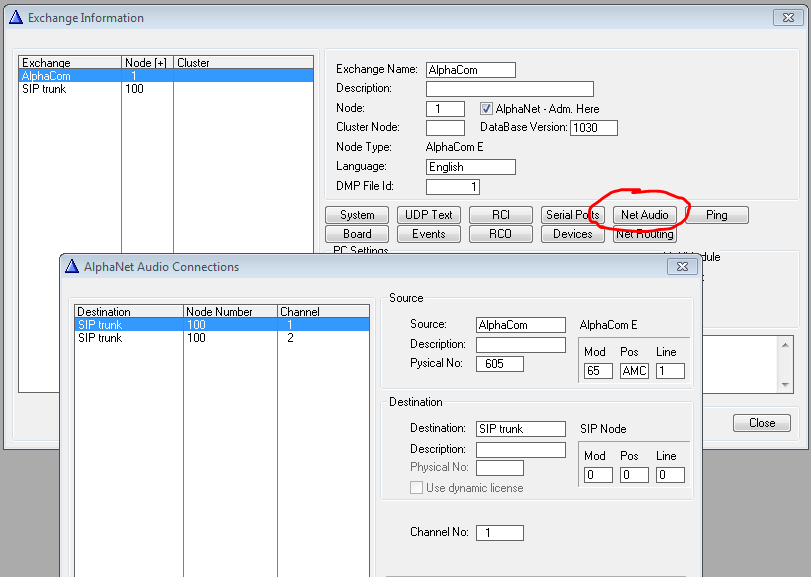Click the Ping button
Viewport: 811px width, 577px height.
coord(716,215)
